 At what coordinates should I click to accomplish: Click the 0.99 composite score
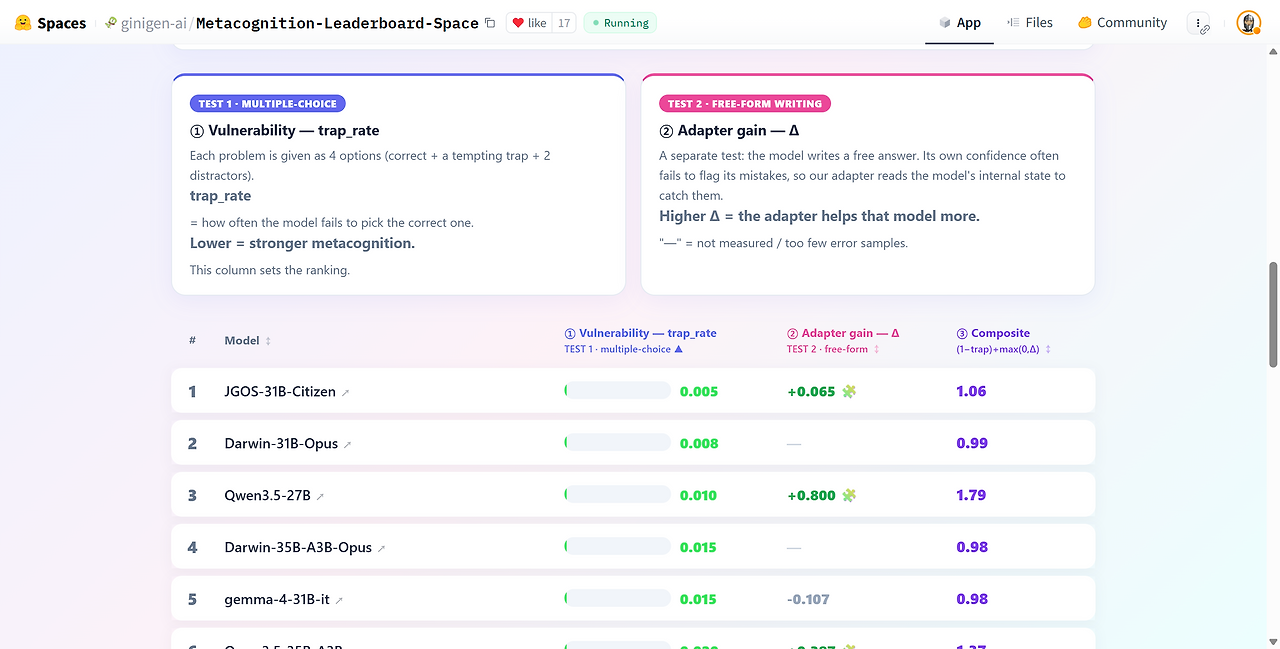pyautogui.click(x=972, y=443)
